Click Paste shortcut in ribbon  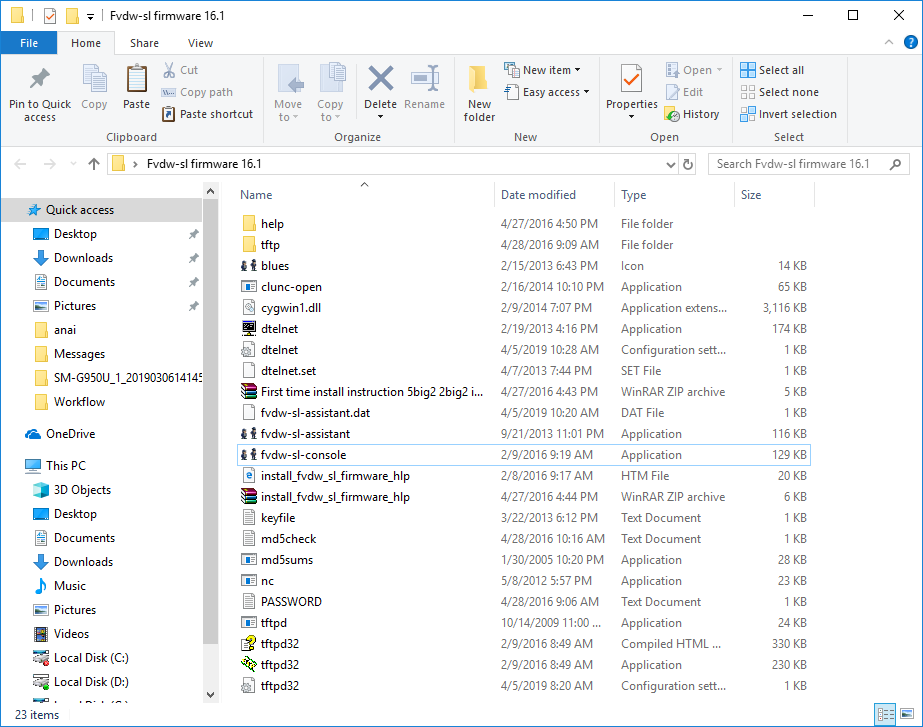207,114
